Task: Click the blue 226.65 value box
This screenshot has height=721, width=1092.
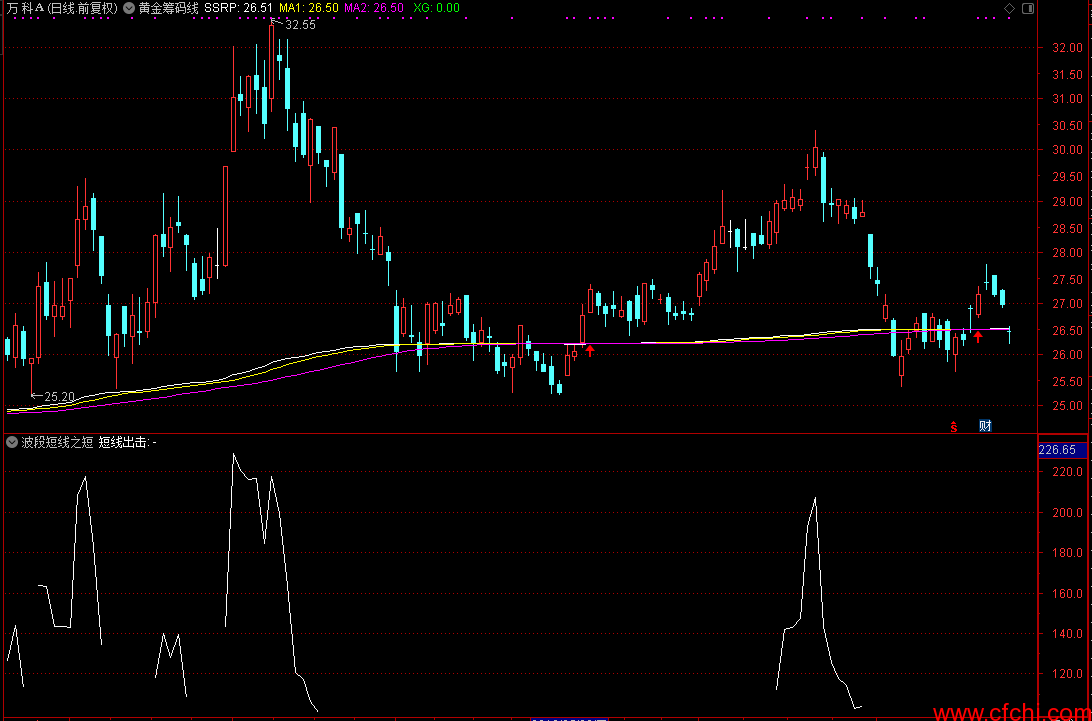Action: 1058,450
